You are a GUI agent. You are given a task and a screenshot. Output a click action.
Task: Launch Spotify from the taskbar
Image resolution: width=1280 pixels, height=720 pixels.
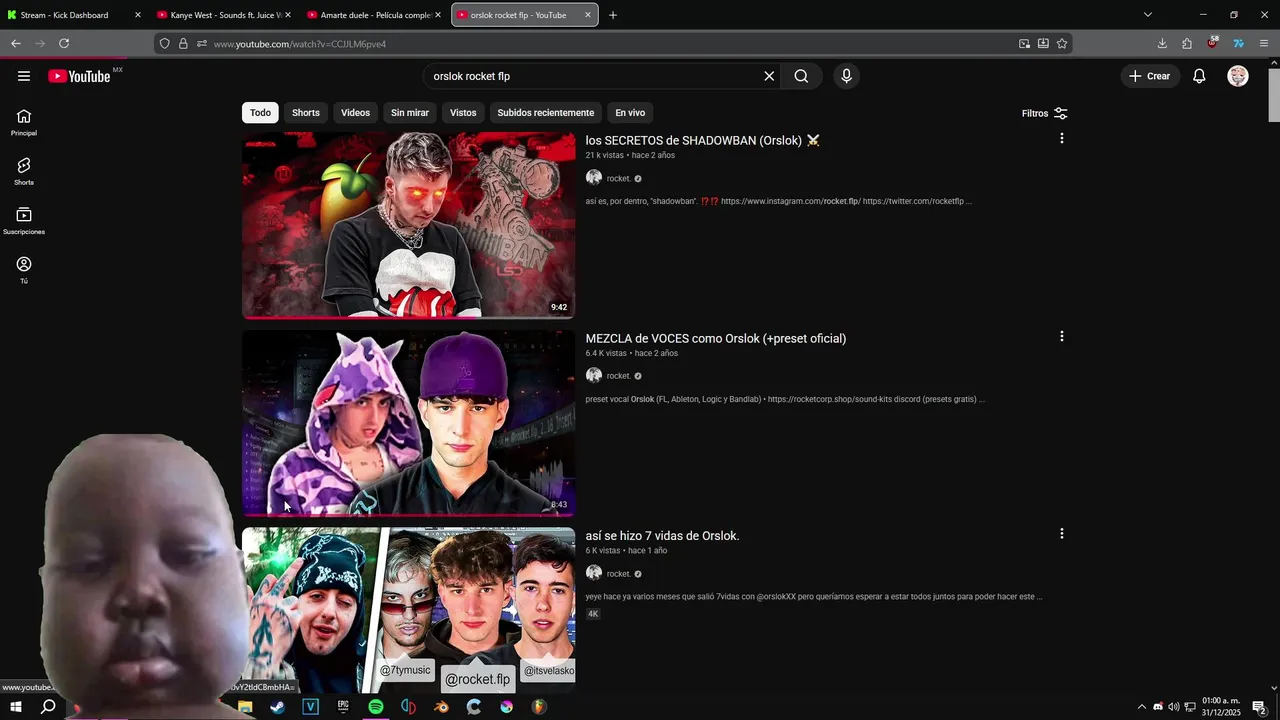376,707
